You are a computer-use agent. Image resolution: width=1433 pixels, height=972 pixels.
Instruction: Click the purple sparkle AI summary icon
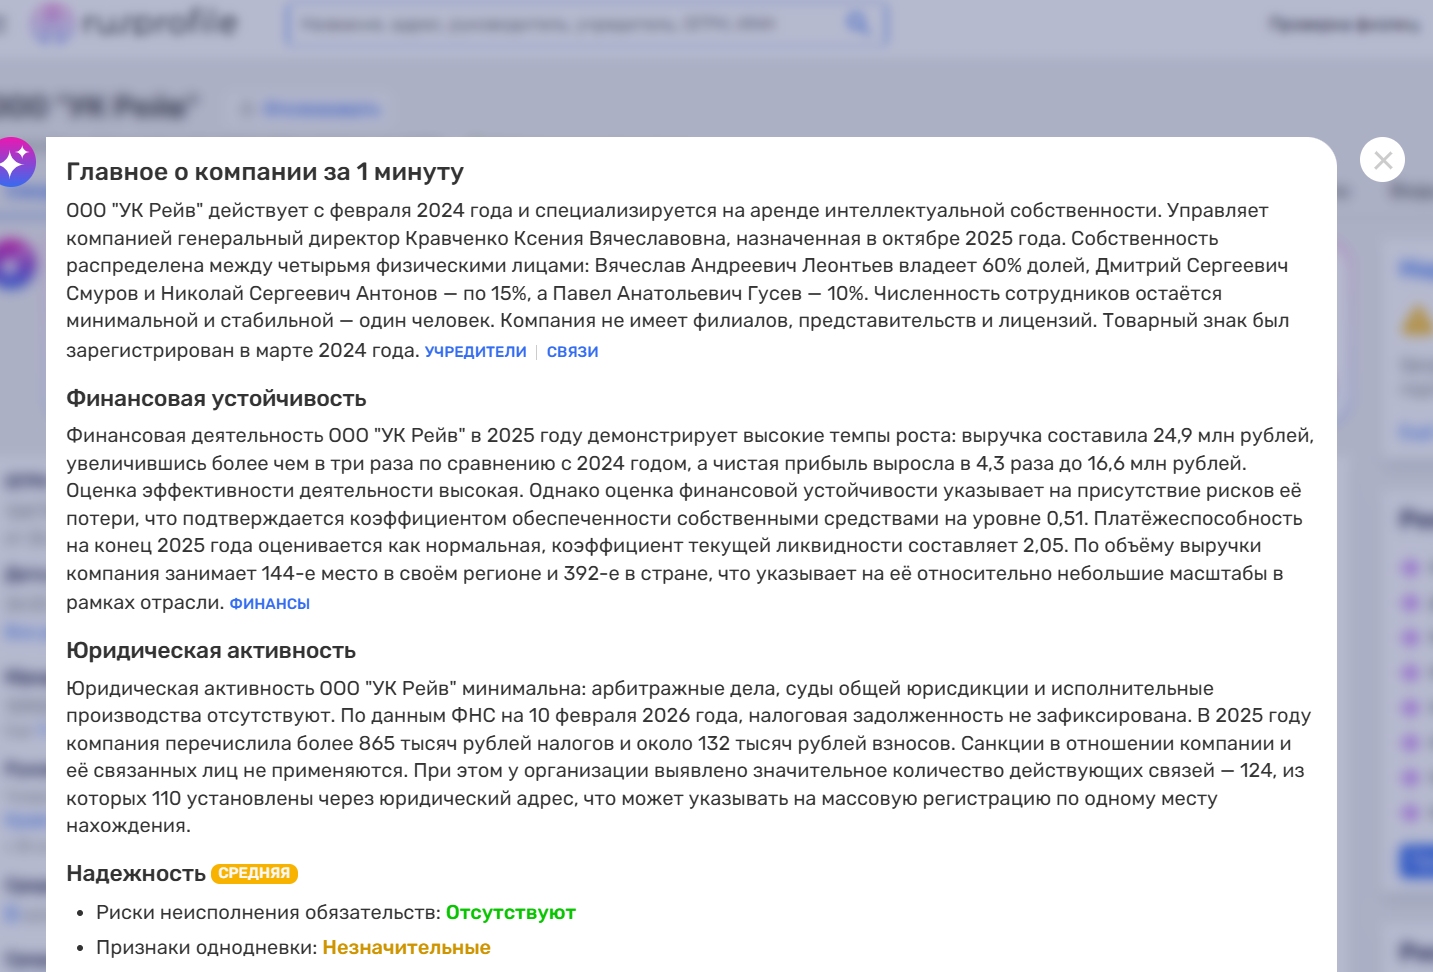14,161
